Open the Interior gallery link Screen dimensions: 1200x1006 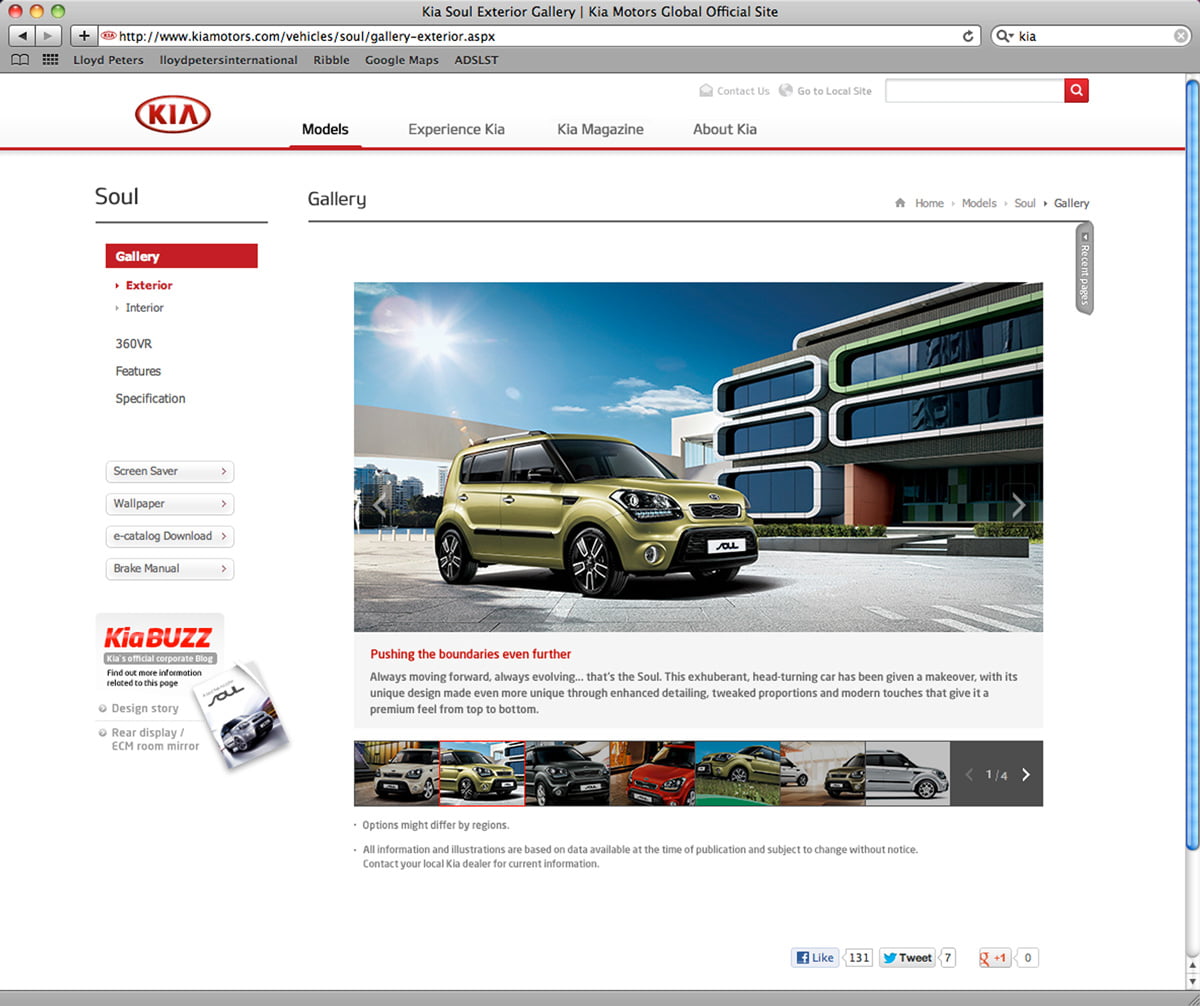pos(144,308)
